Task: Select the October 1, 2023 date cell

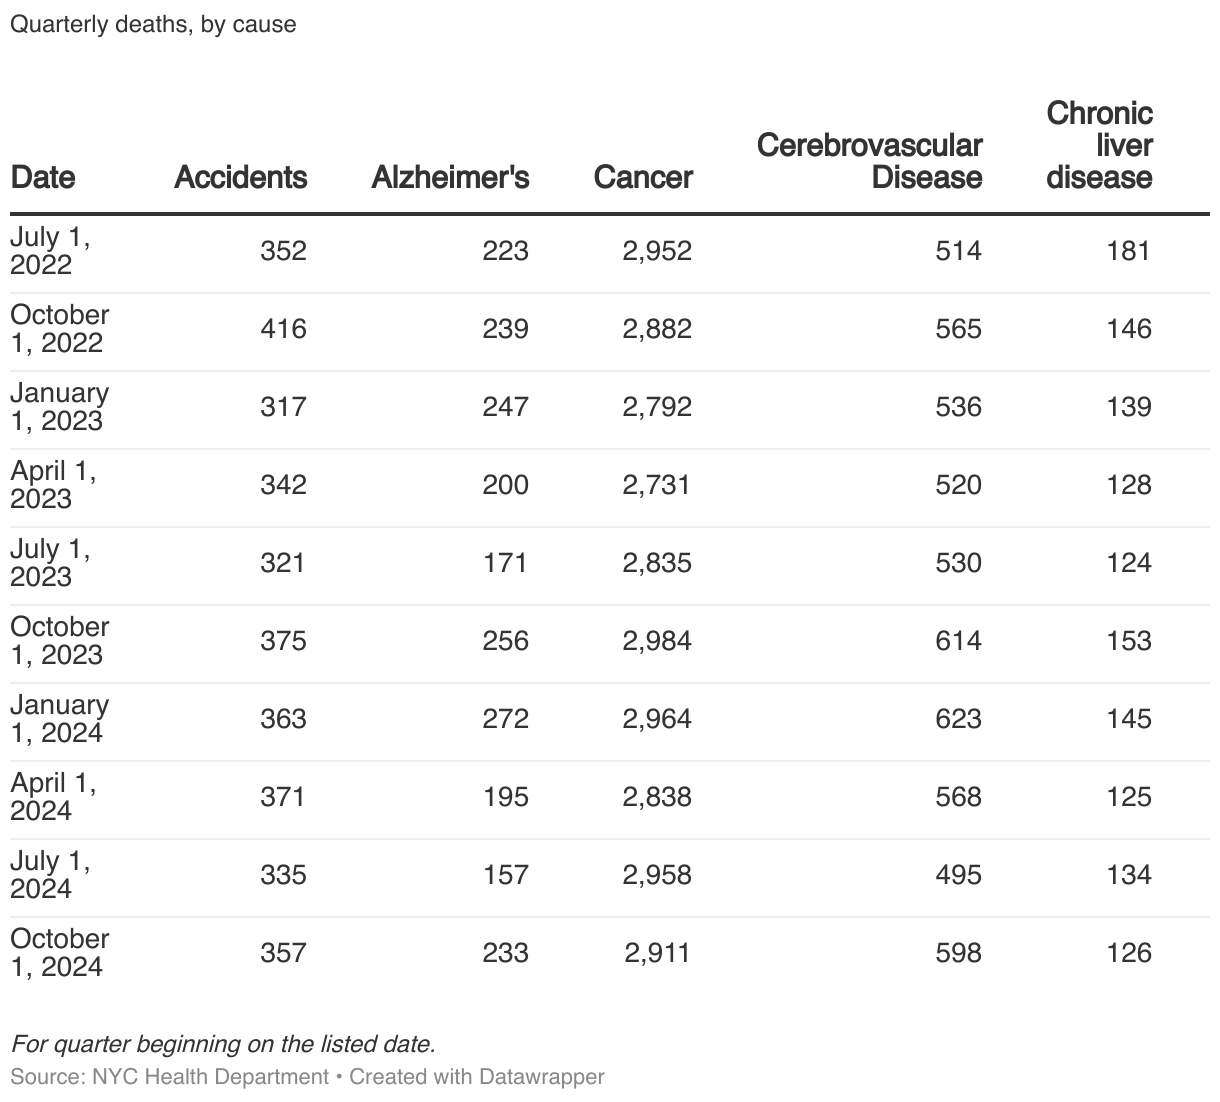Action: pyautogui.click(x=60, y=640)
